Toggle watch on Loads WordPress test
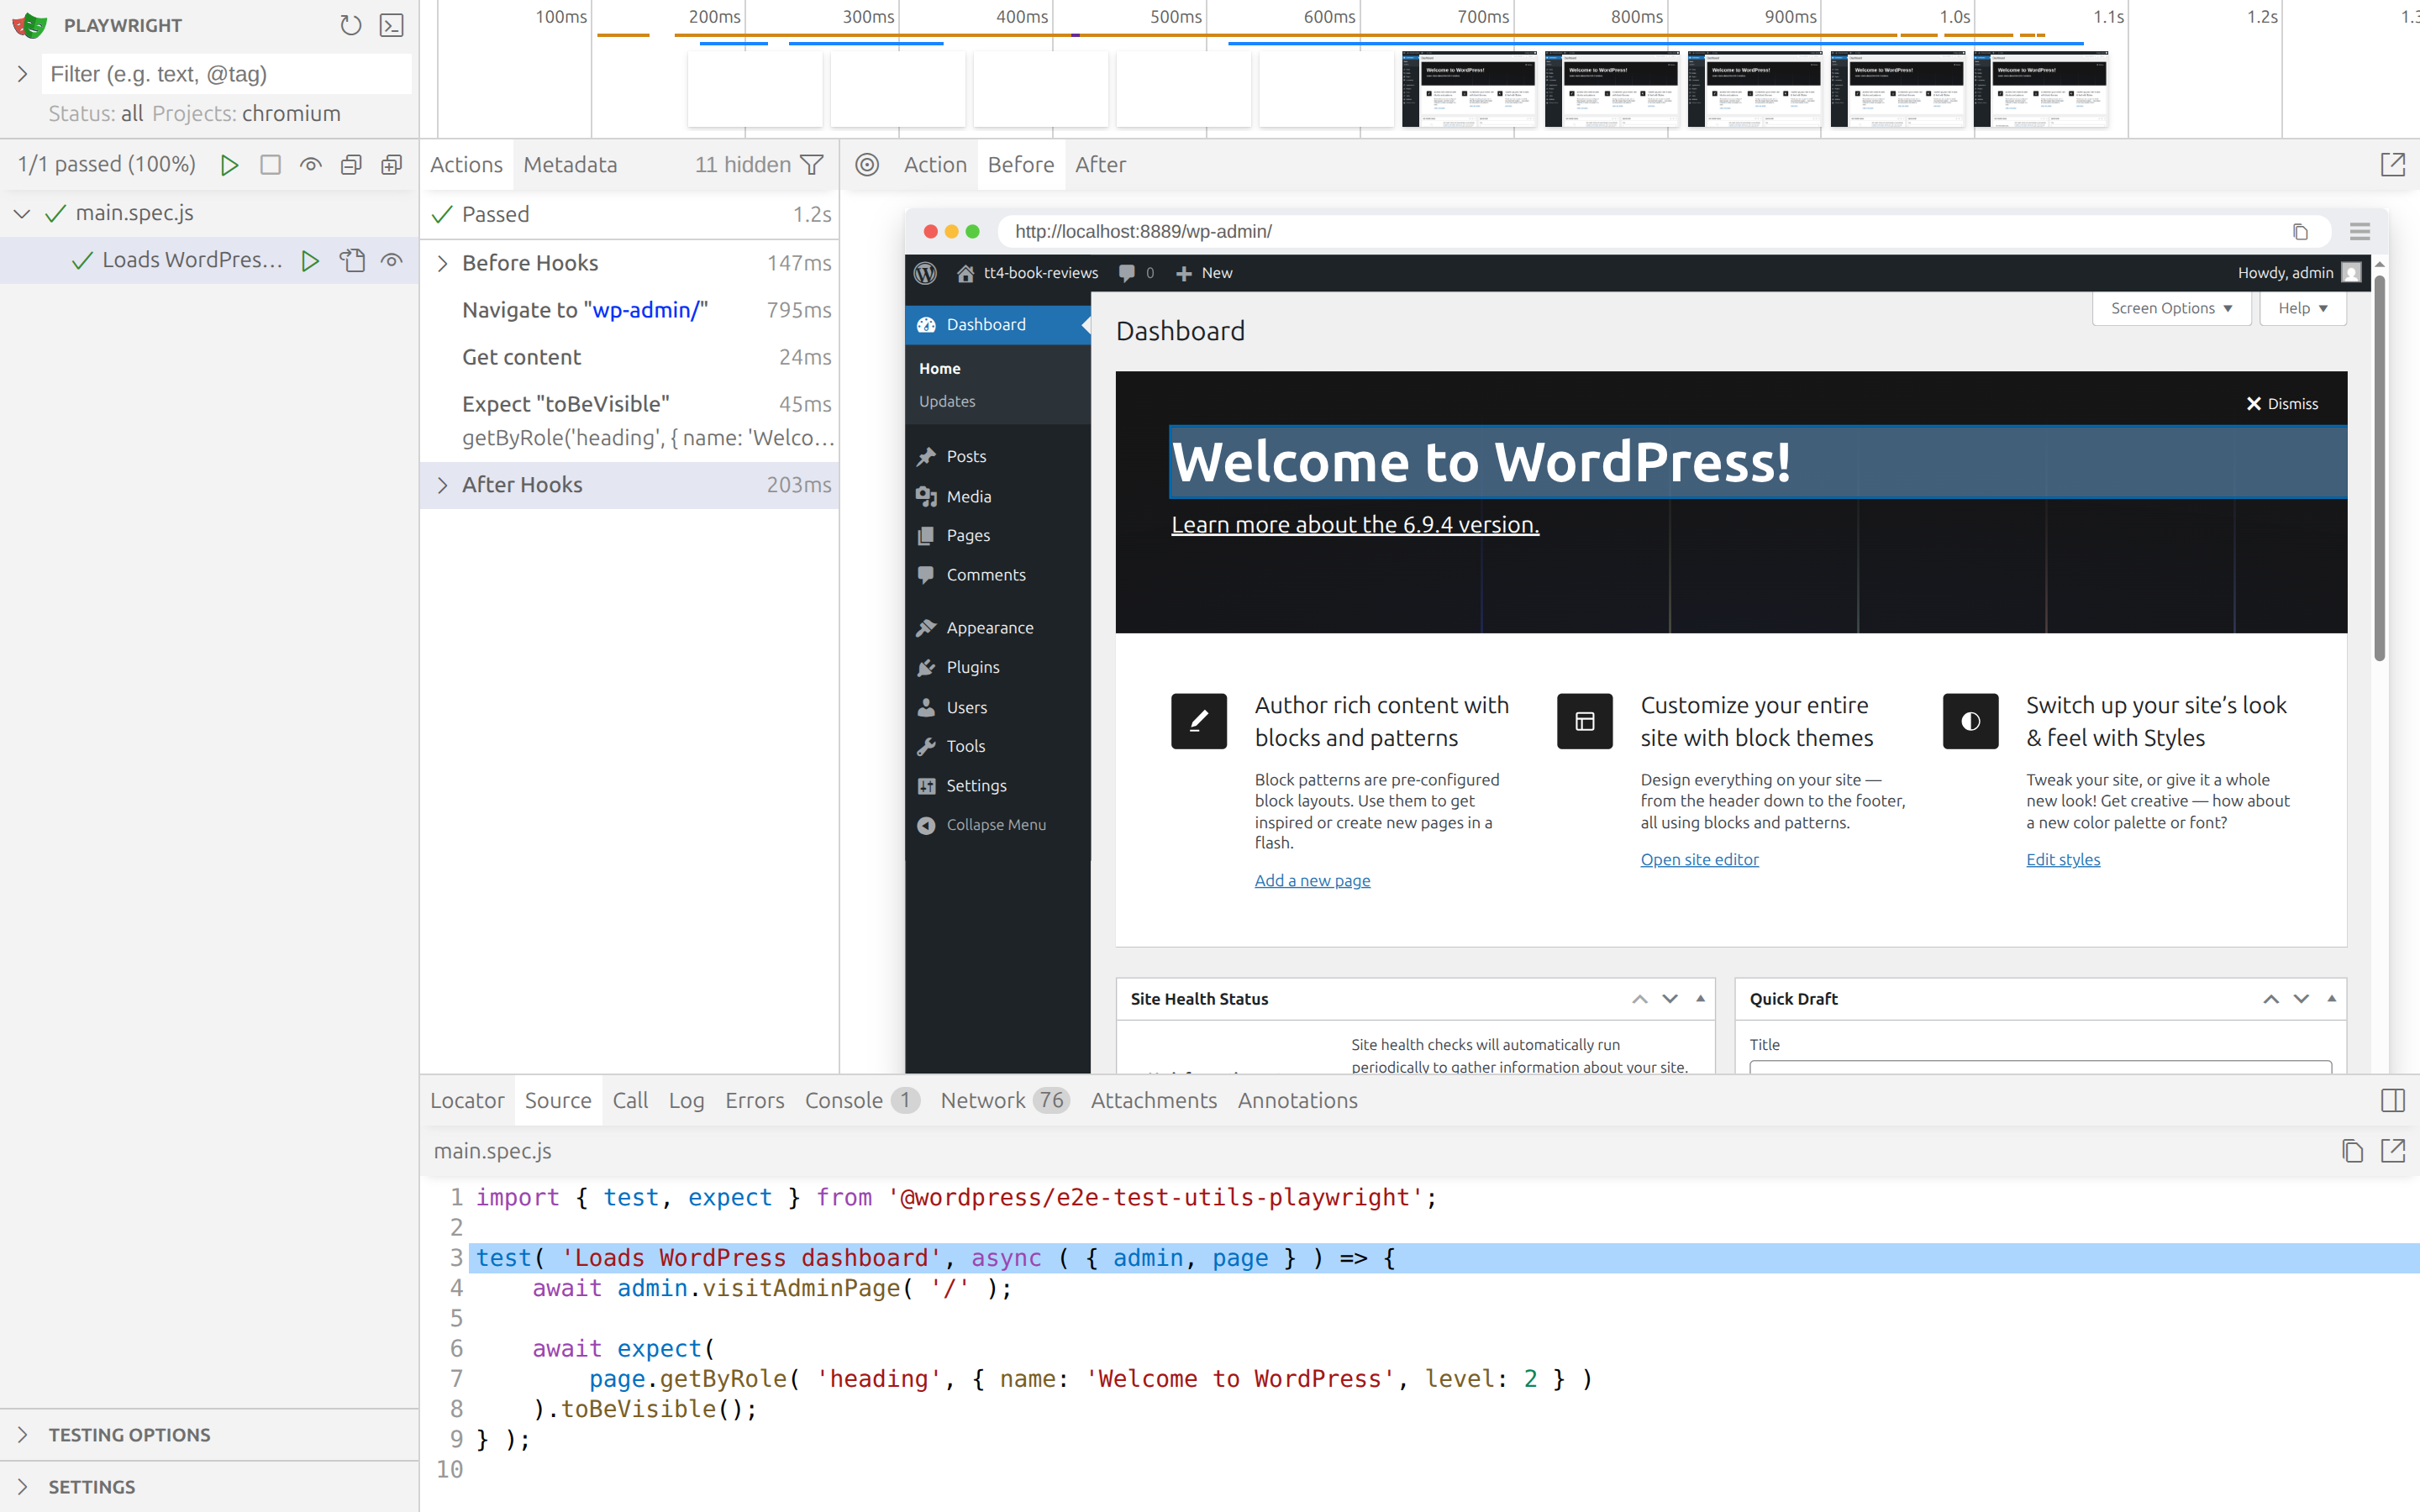Viewport: 2420px width, 1512px height. tap(392, 260)
